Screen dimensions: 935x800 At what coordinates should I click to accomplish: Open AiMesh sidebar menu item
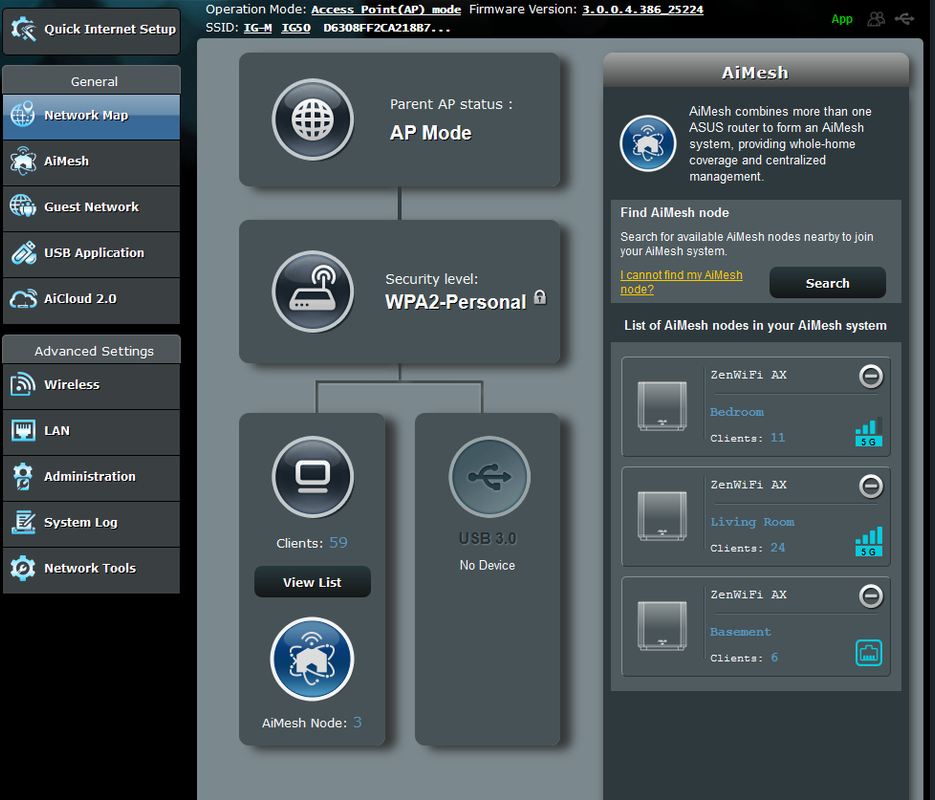pos(91,162)
